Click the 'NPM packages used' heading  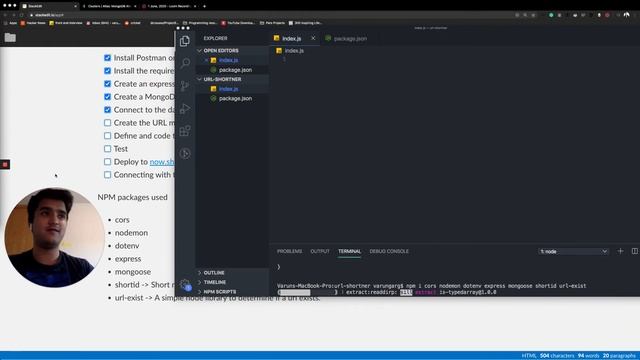(x=132, y=197)
